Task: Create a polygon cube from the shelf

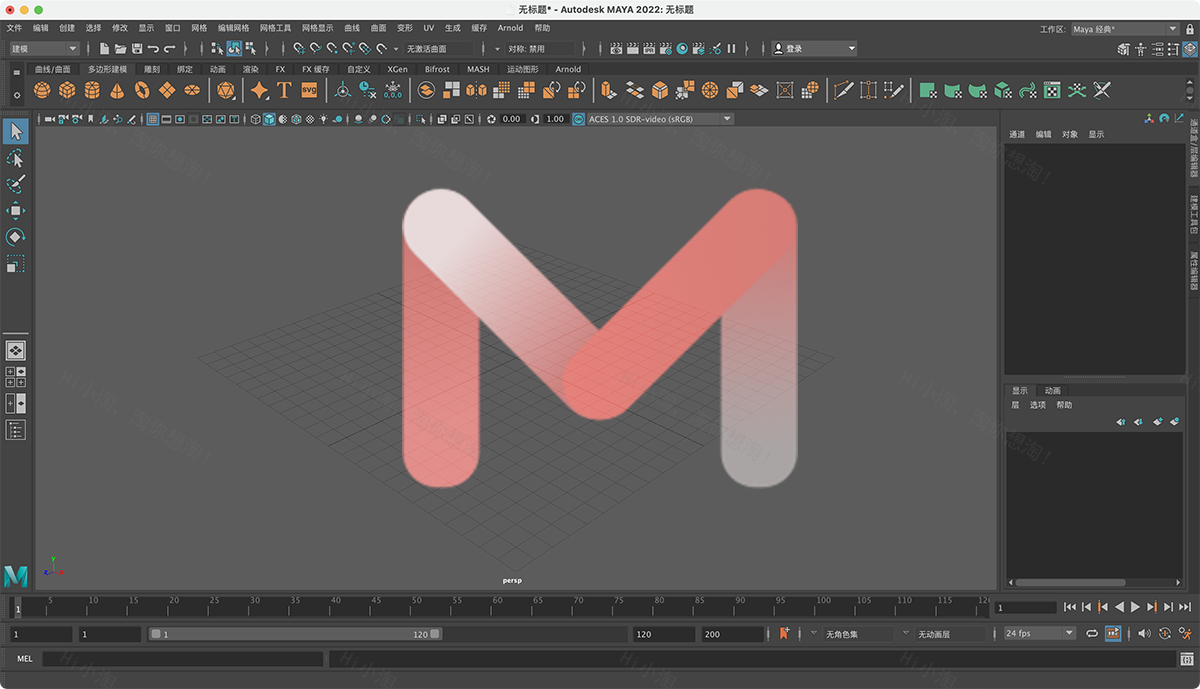Action: [67, 90]
